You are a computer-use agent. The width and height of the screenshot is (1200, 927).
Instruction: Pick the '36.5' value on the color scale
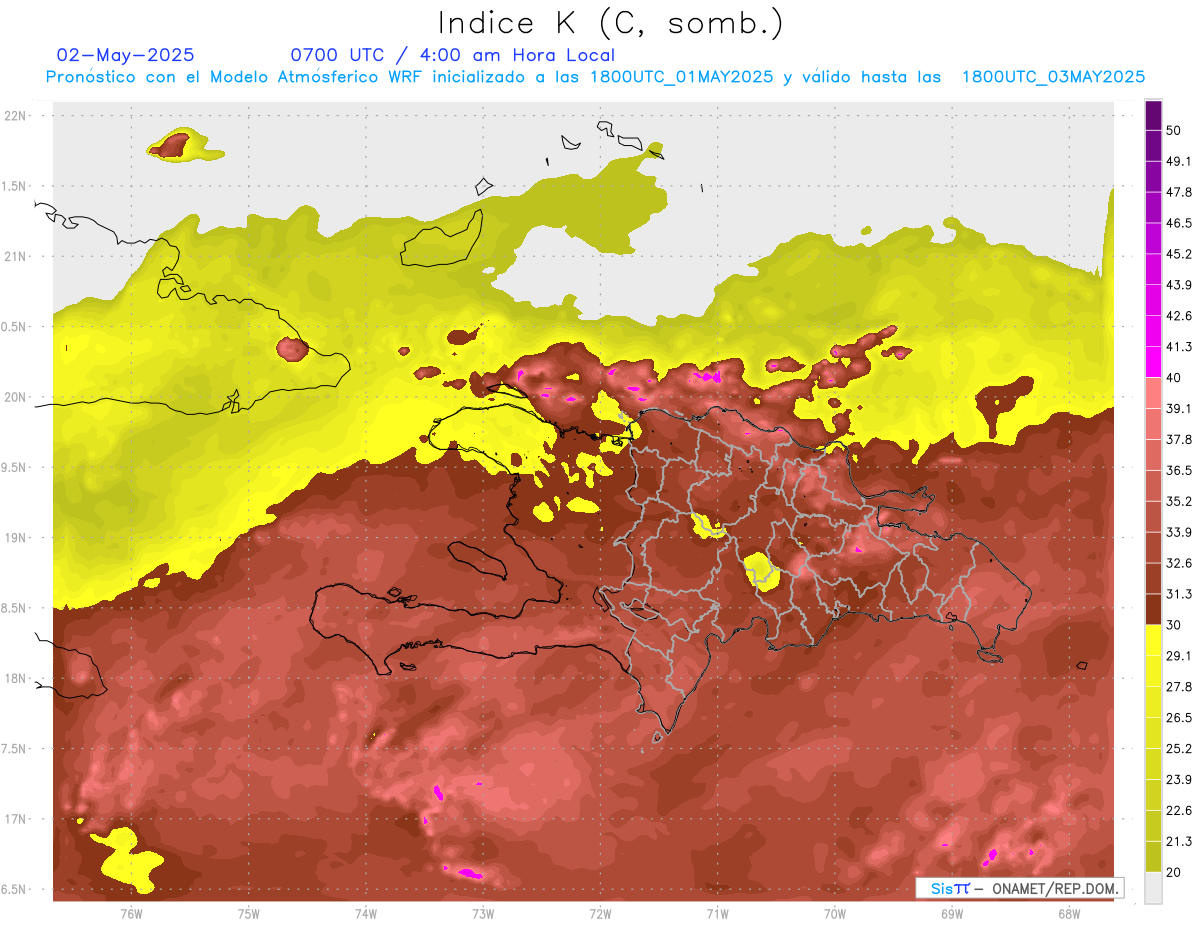tap(1178, 470)
